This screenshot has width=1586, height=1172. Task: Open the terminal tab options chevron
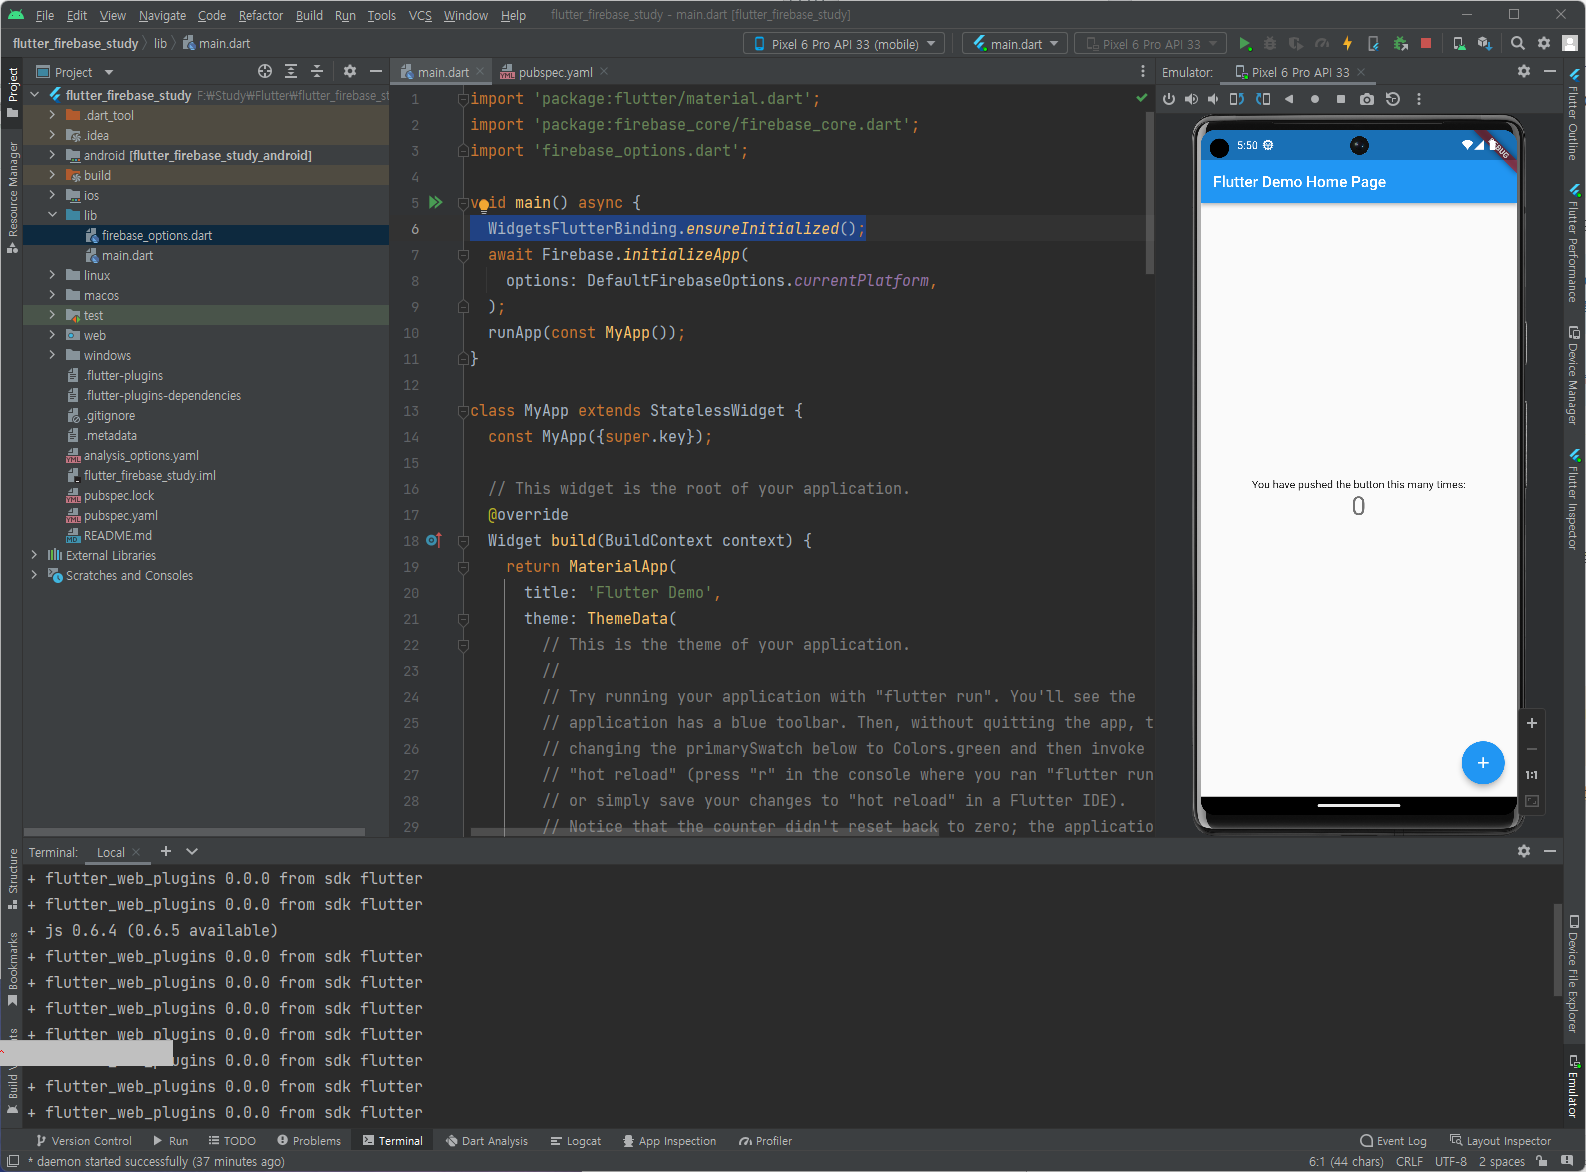(192, 852)
